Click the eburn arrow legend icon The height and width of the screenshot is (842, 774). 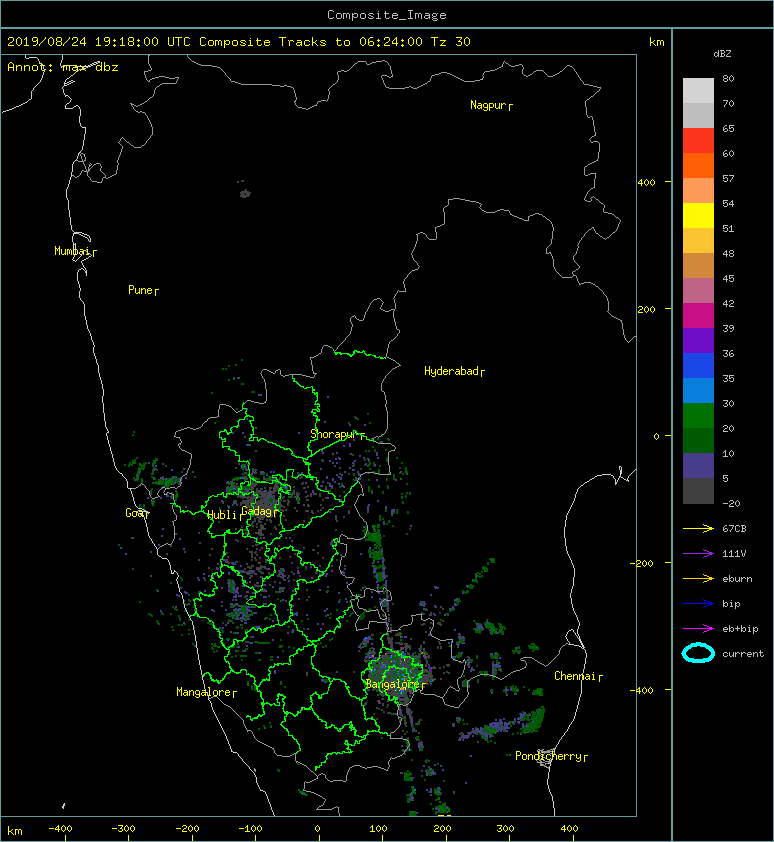tap(698, 578)
